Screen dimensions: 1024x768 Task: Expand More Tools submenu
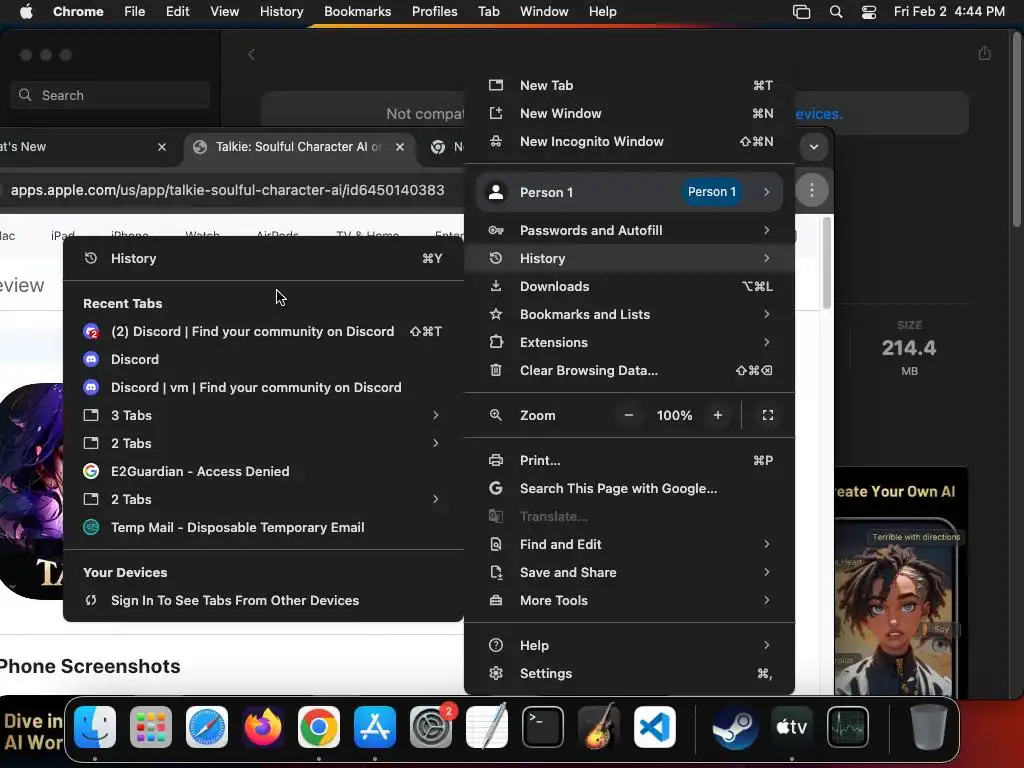coord(630,601)
